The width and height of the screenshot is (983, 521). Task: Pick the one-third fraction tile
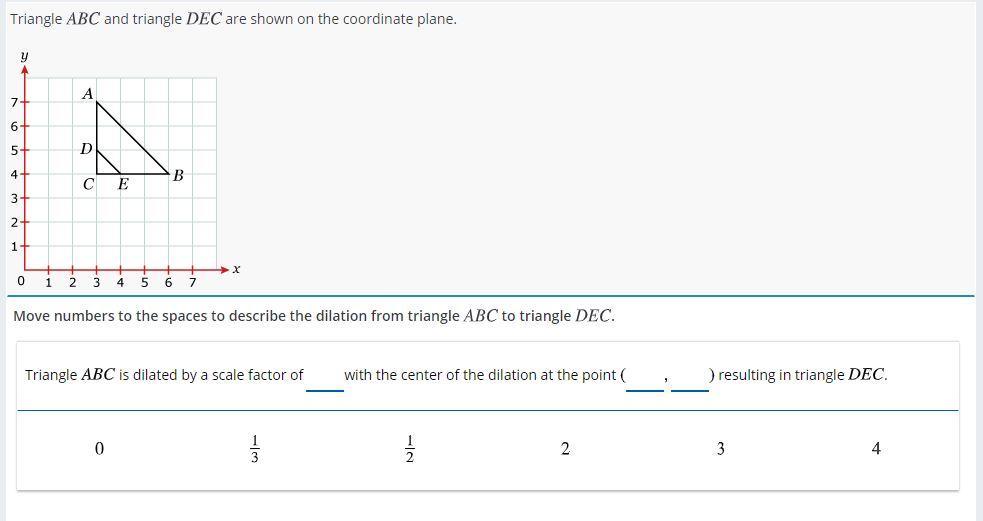(x=255, y=449)
